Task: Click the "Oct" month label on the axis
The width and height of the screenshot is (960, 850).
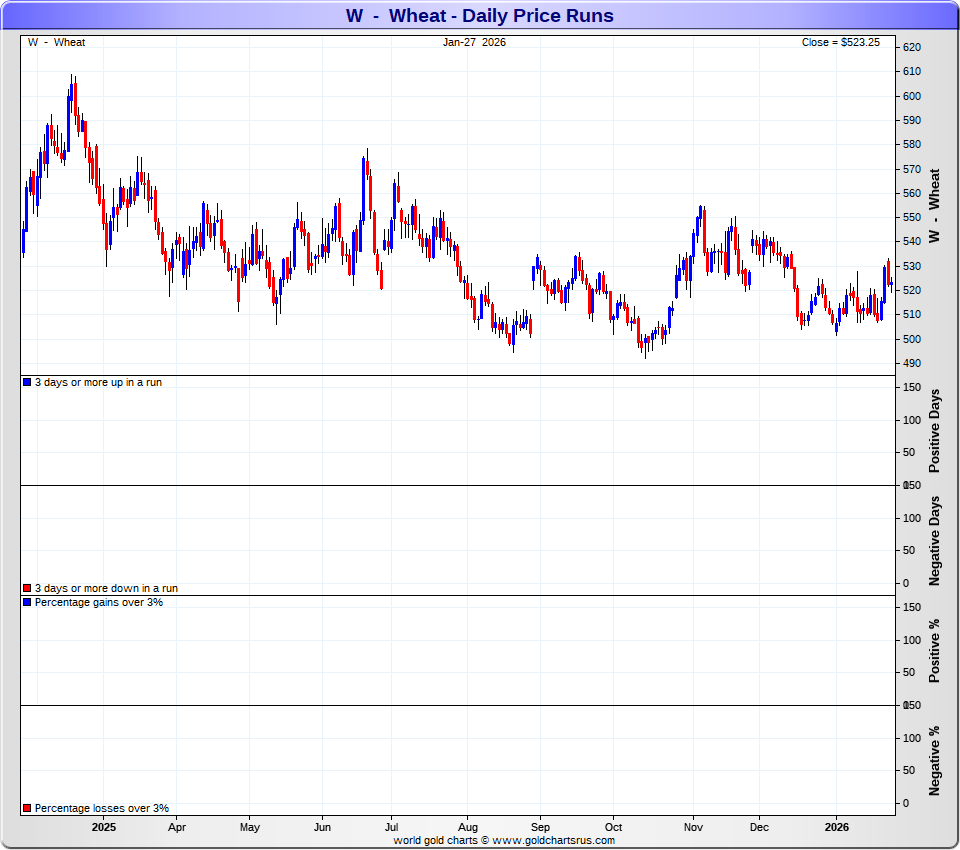Action: [614, 828]
